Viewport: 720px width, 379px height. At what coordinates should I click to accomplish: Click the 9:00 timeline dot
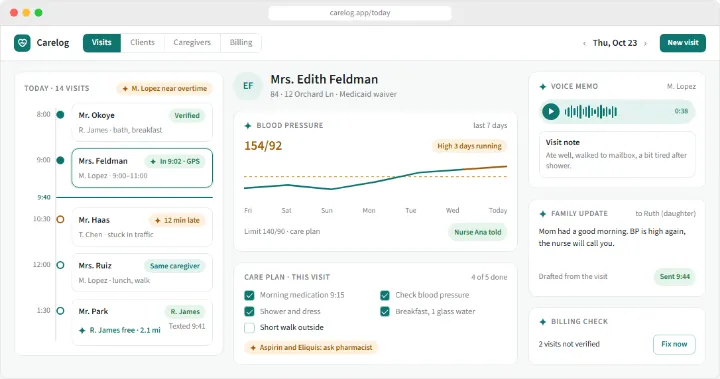coord(60,160)
